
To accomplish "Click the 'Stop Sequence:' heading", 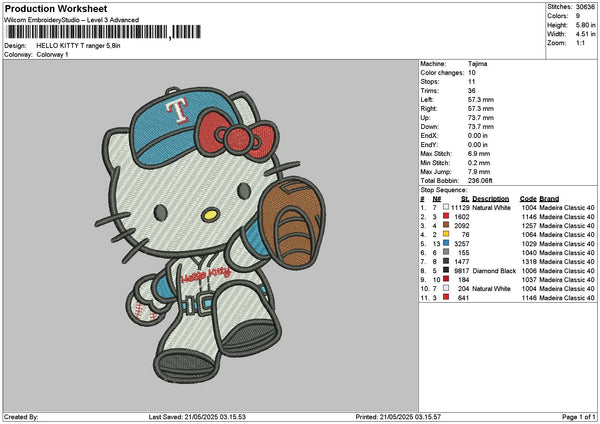I will (x=443, y=190).
